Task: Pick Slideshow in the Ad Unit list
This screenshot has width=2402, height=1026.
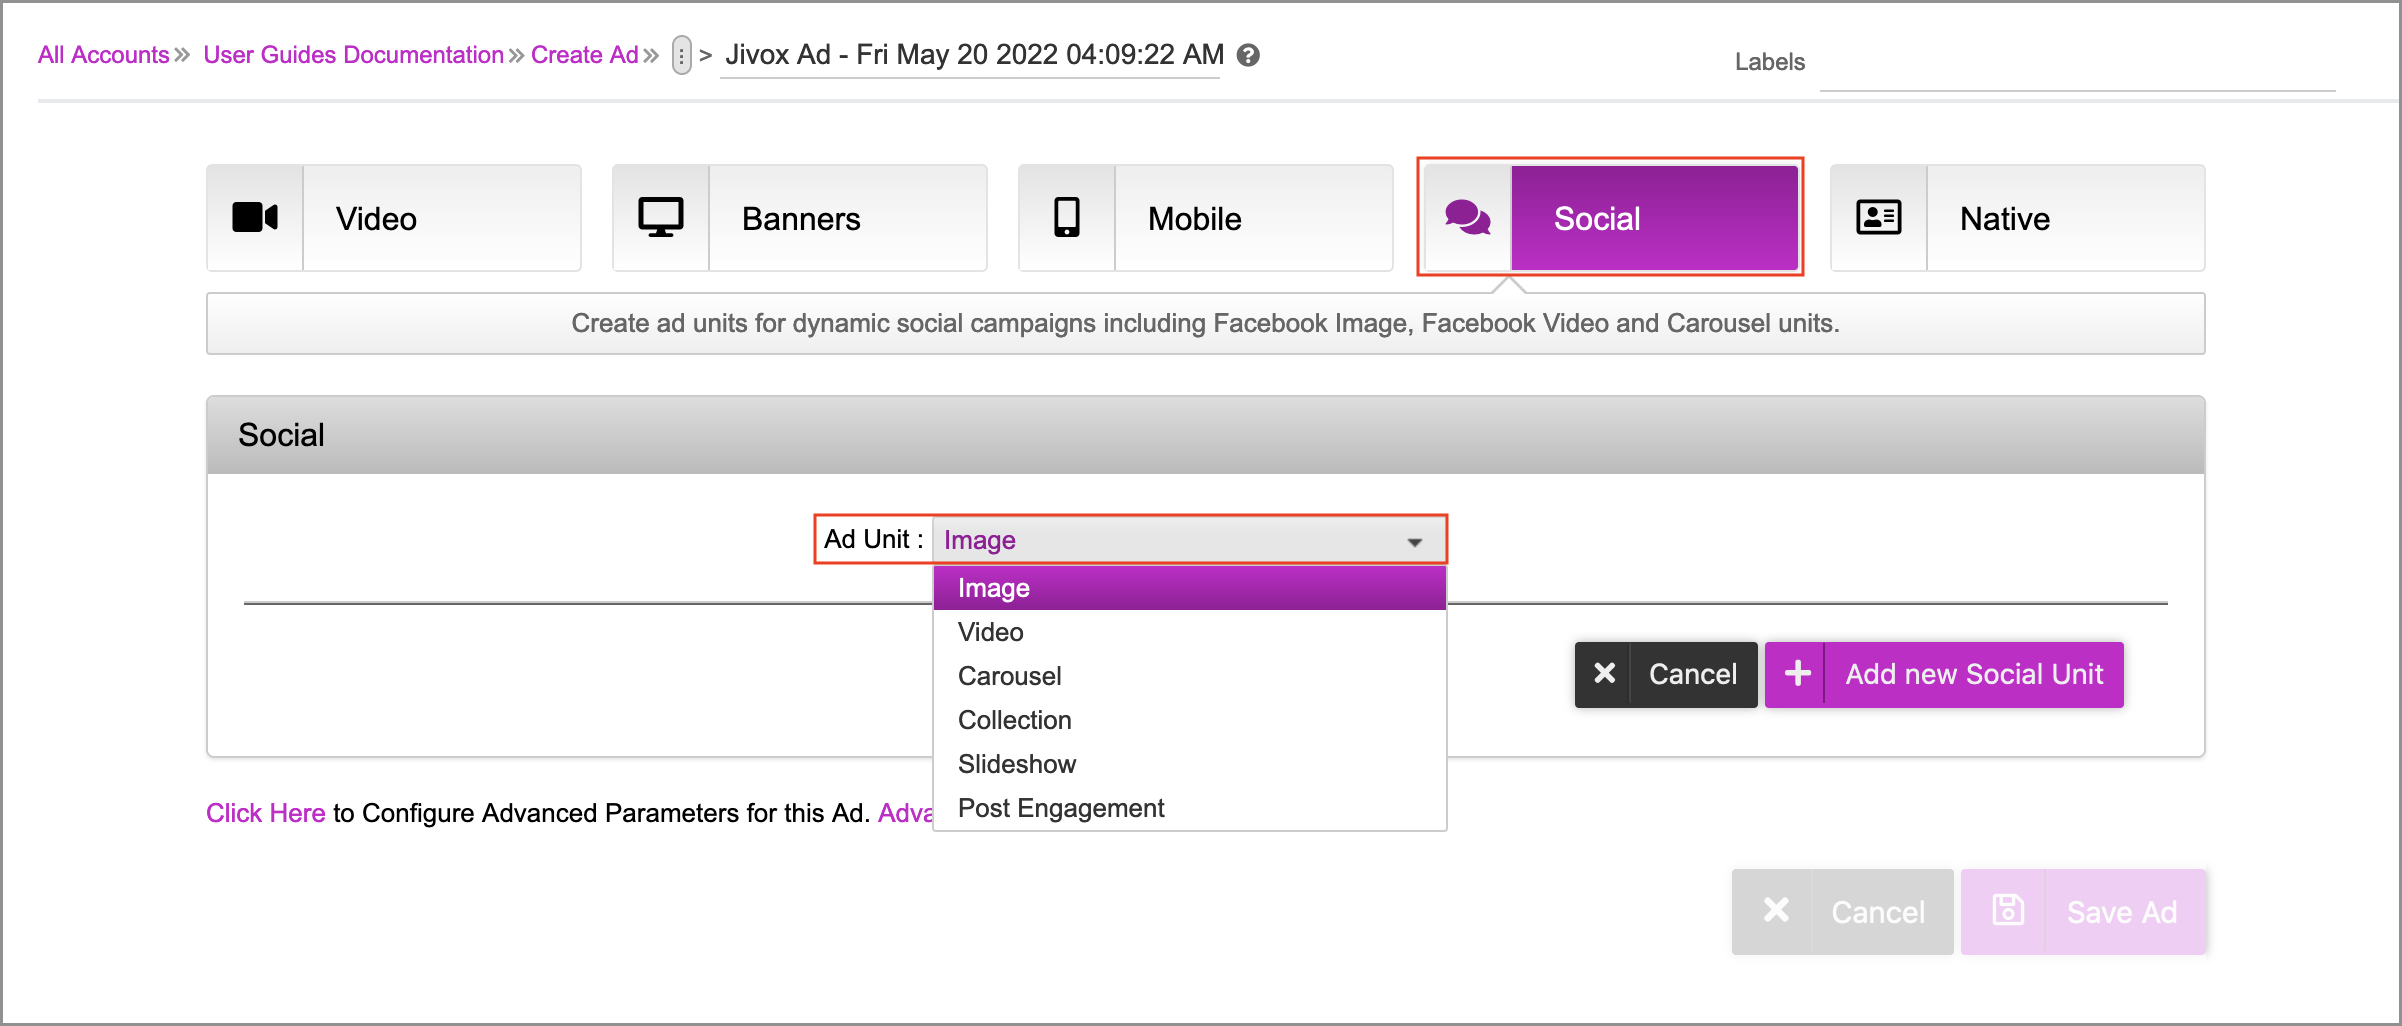Action: [x=1016, y=764]
